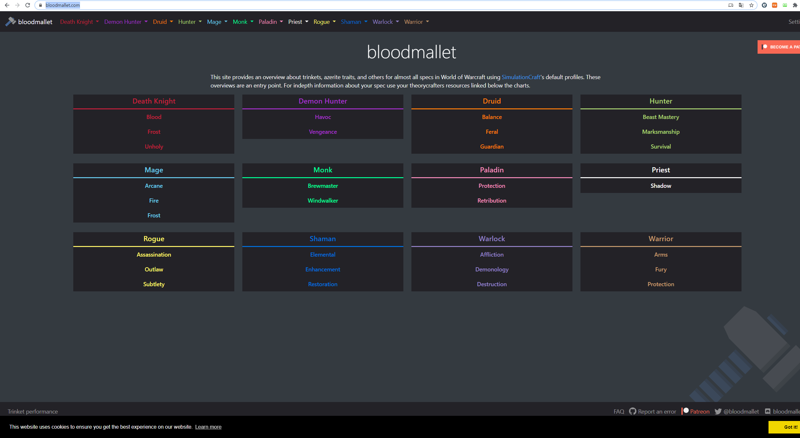The image size is (800, 438).
Task: Open the Warlock navbar dropdown
Action: point(386,22)
